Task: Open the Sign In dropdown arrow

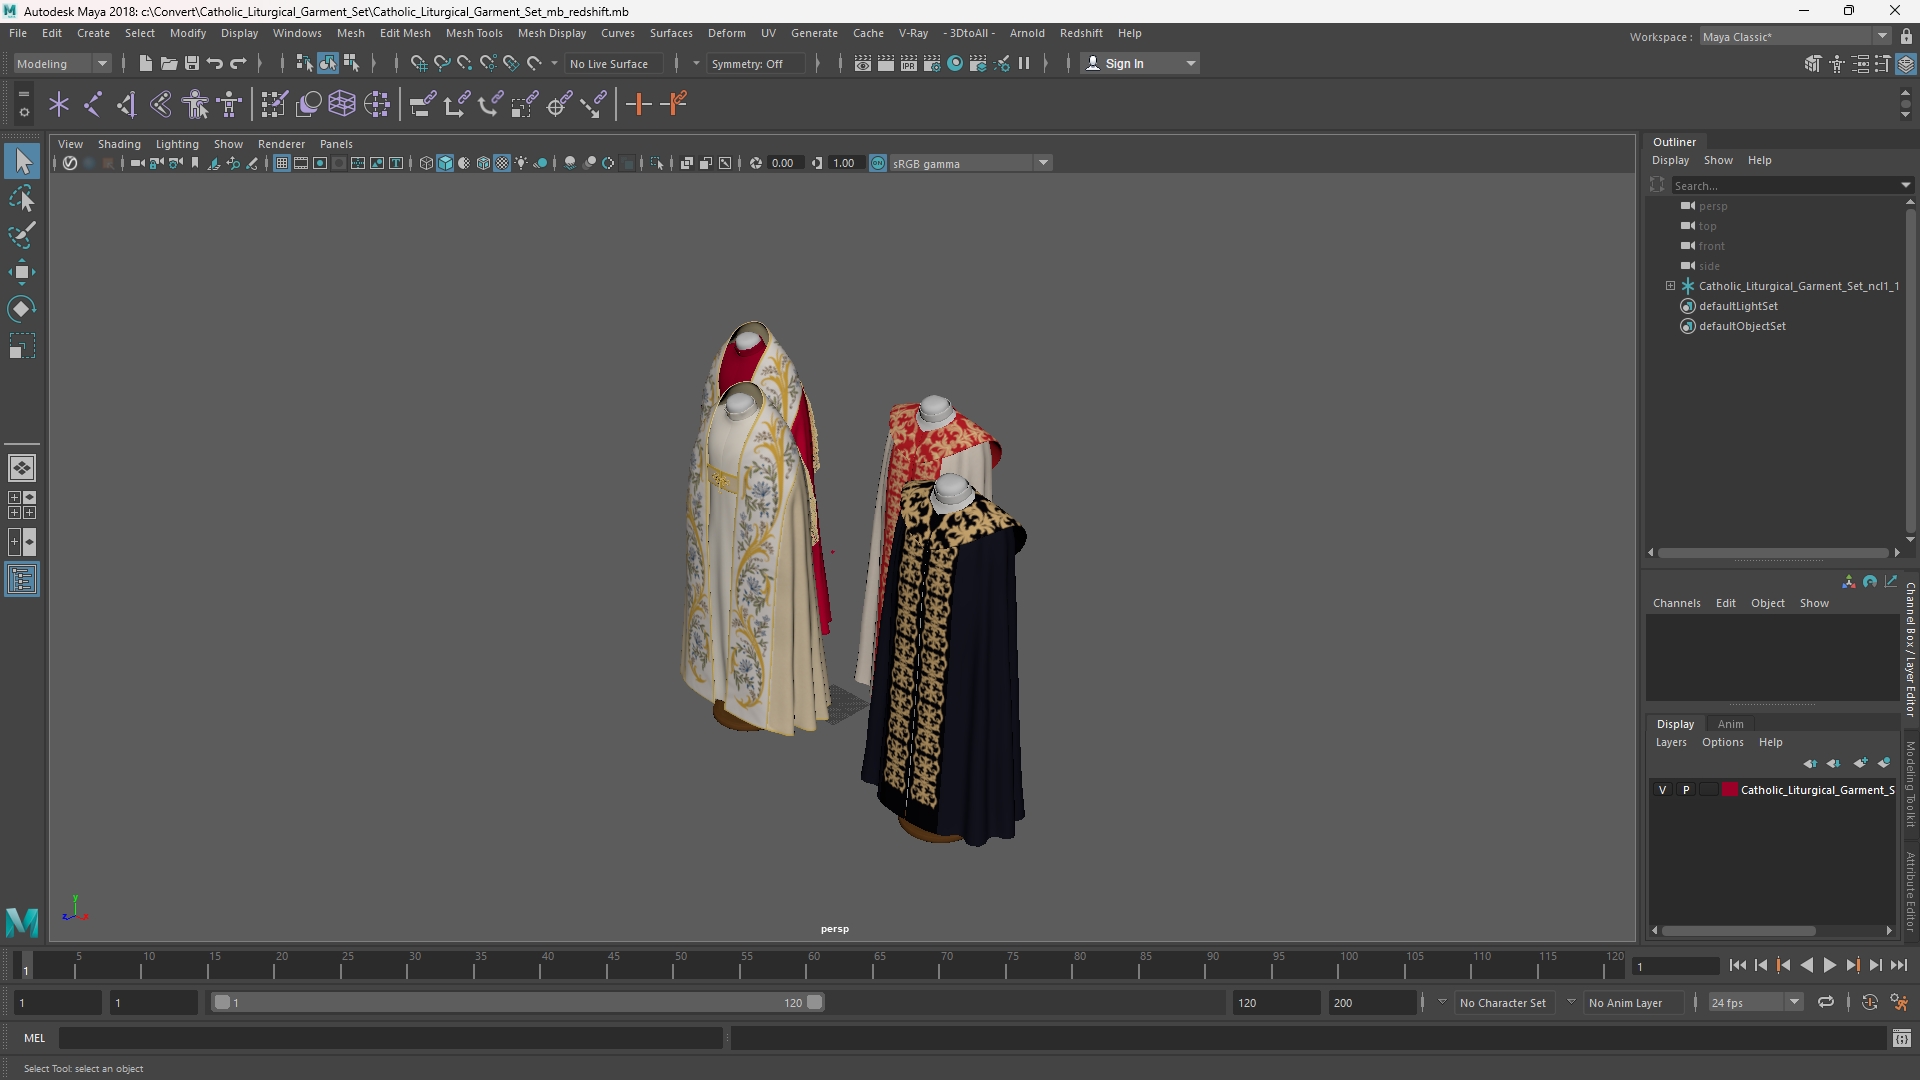Action: [1190, 63]
